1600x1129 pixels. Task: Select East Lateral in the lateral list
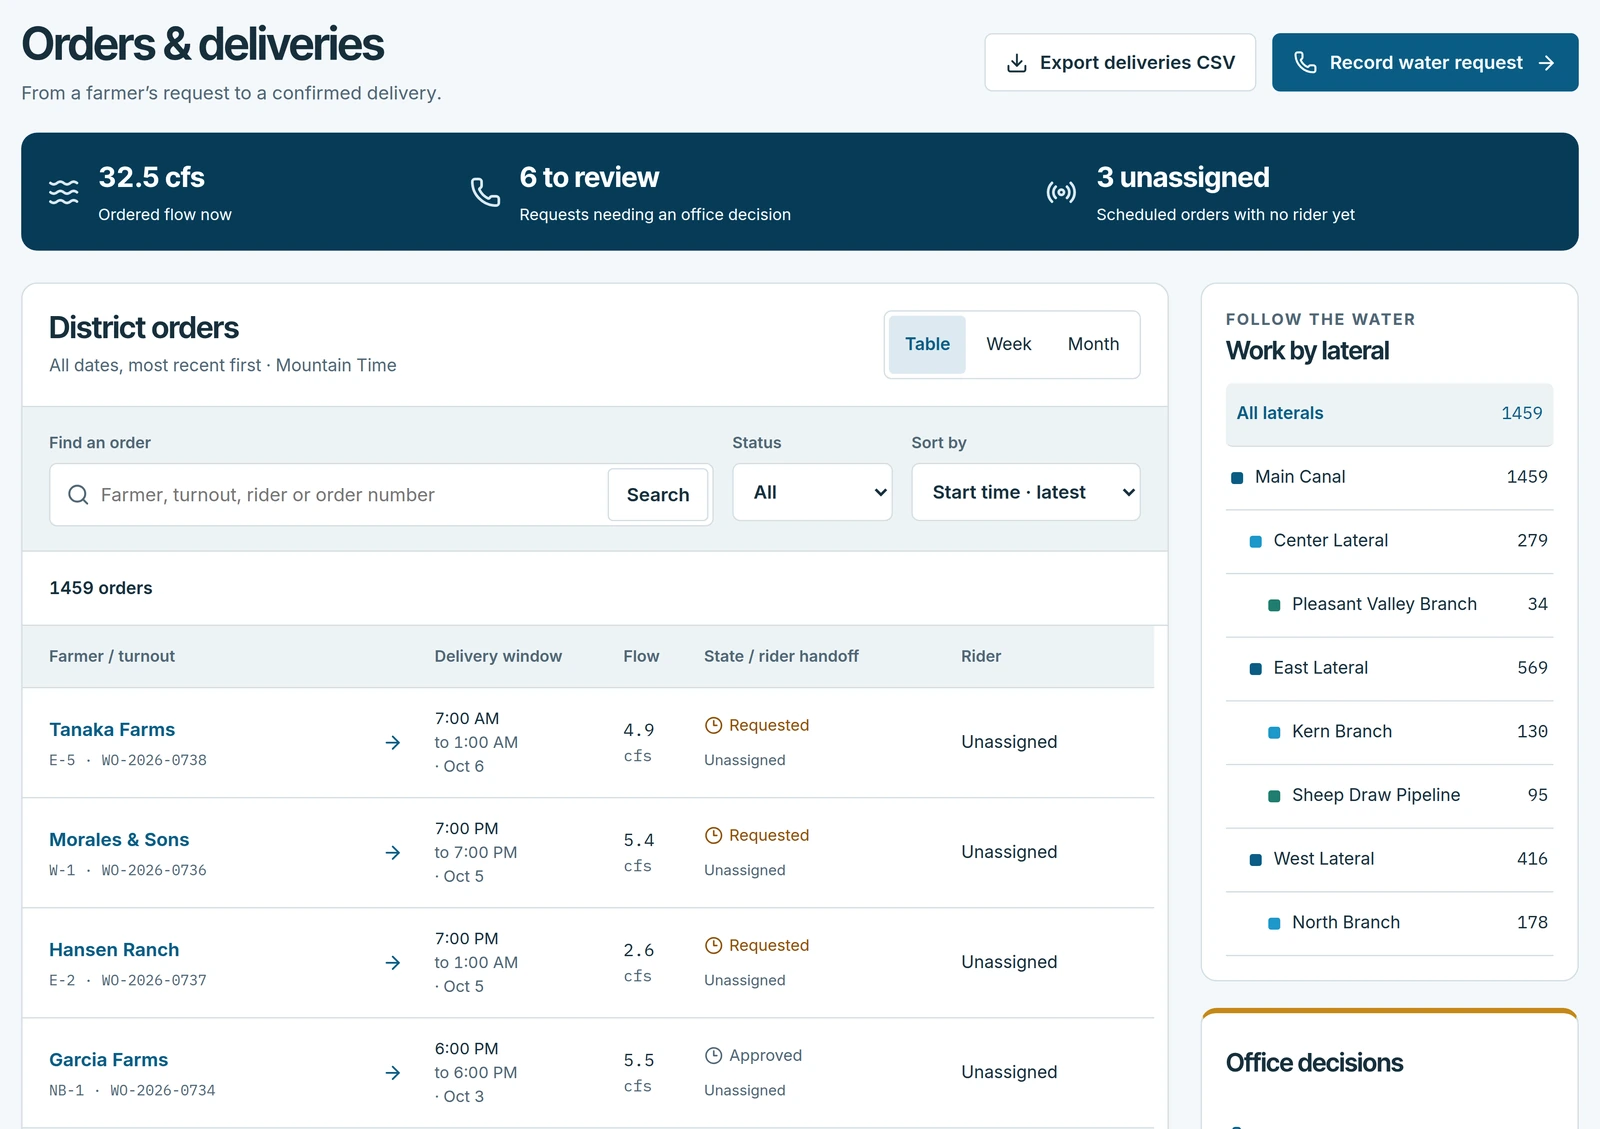click(x=1389, y=668)
